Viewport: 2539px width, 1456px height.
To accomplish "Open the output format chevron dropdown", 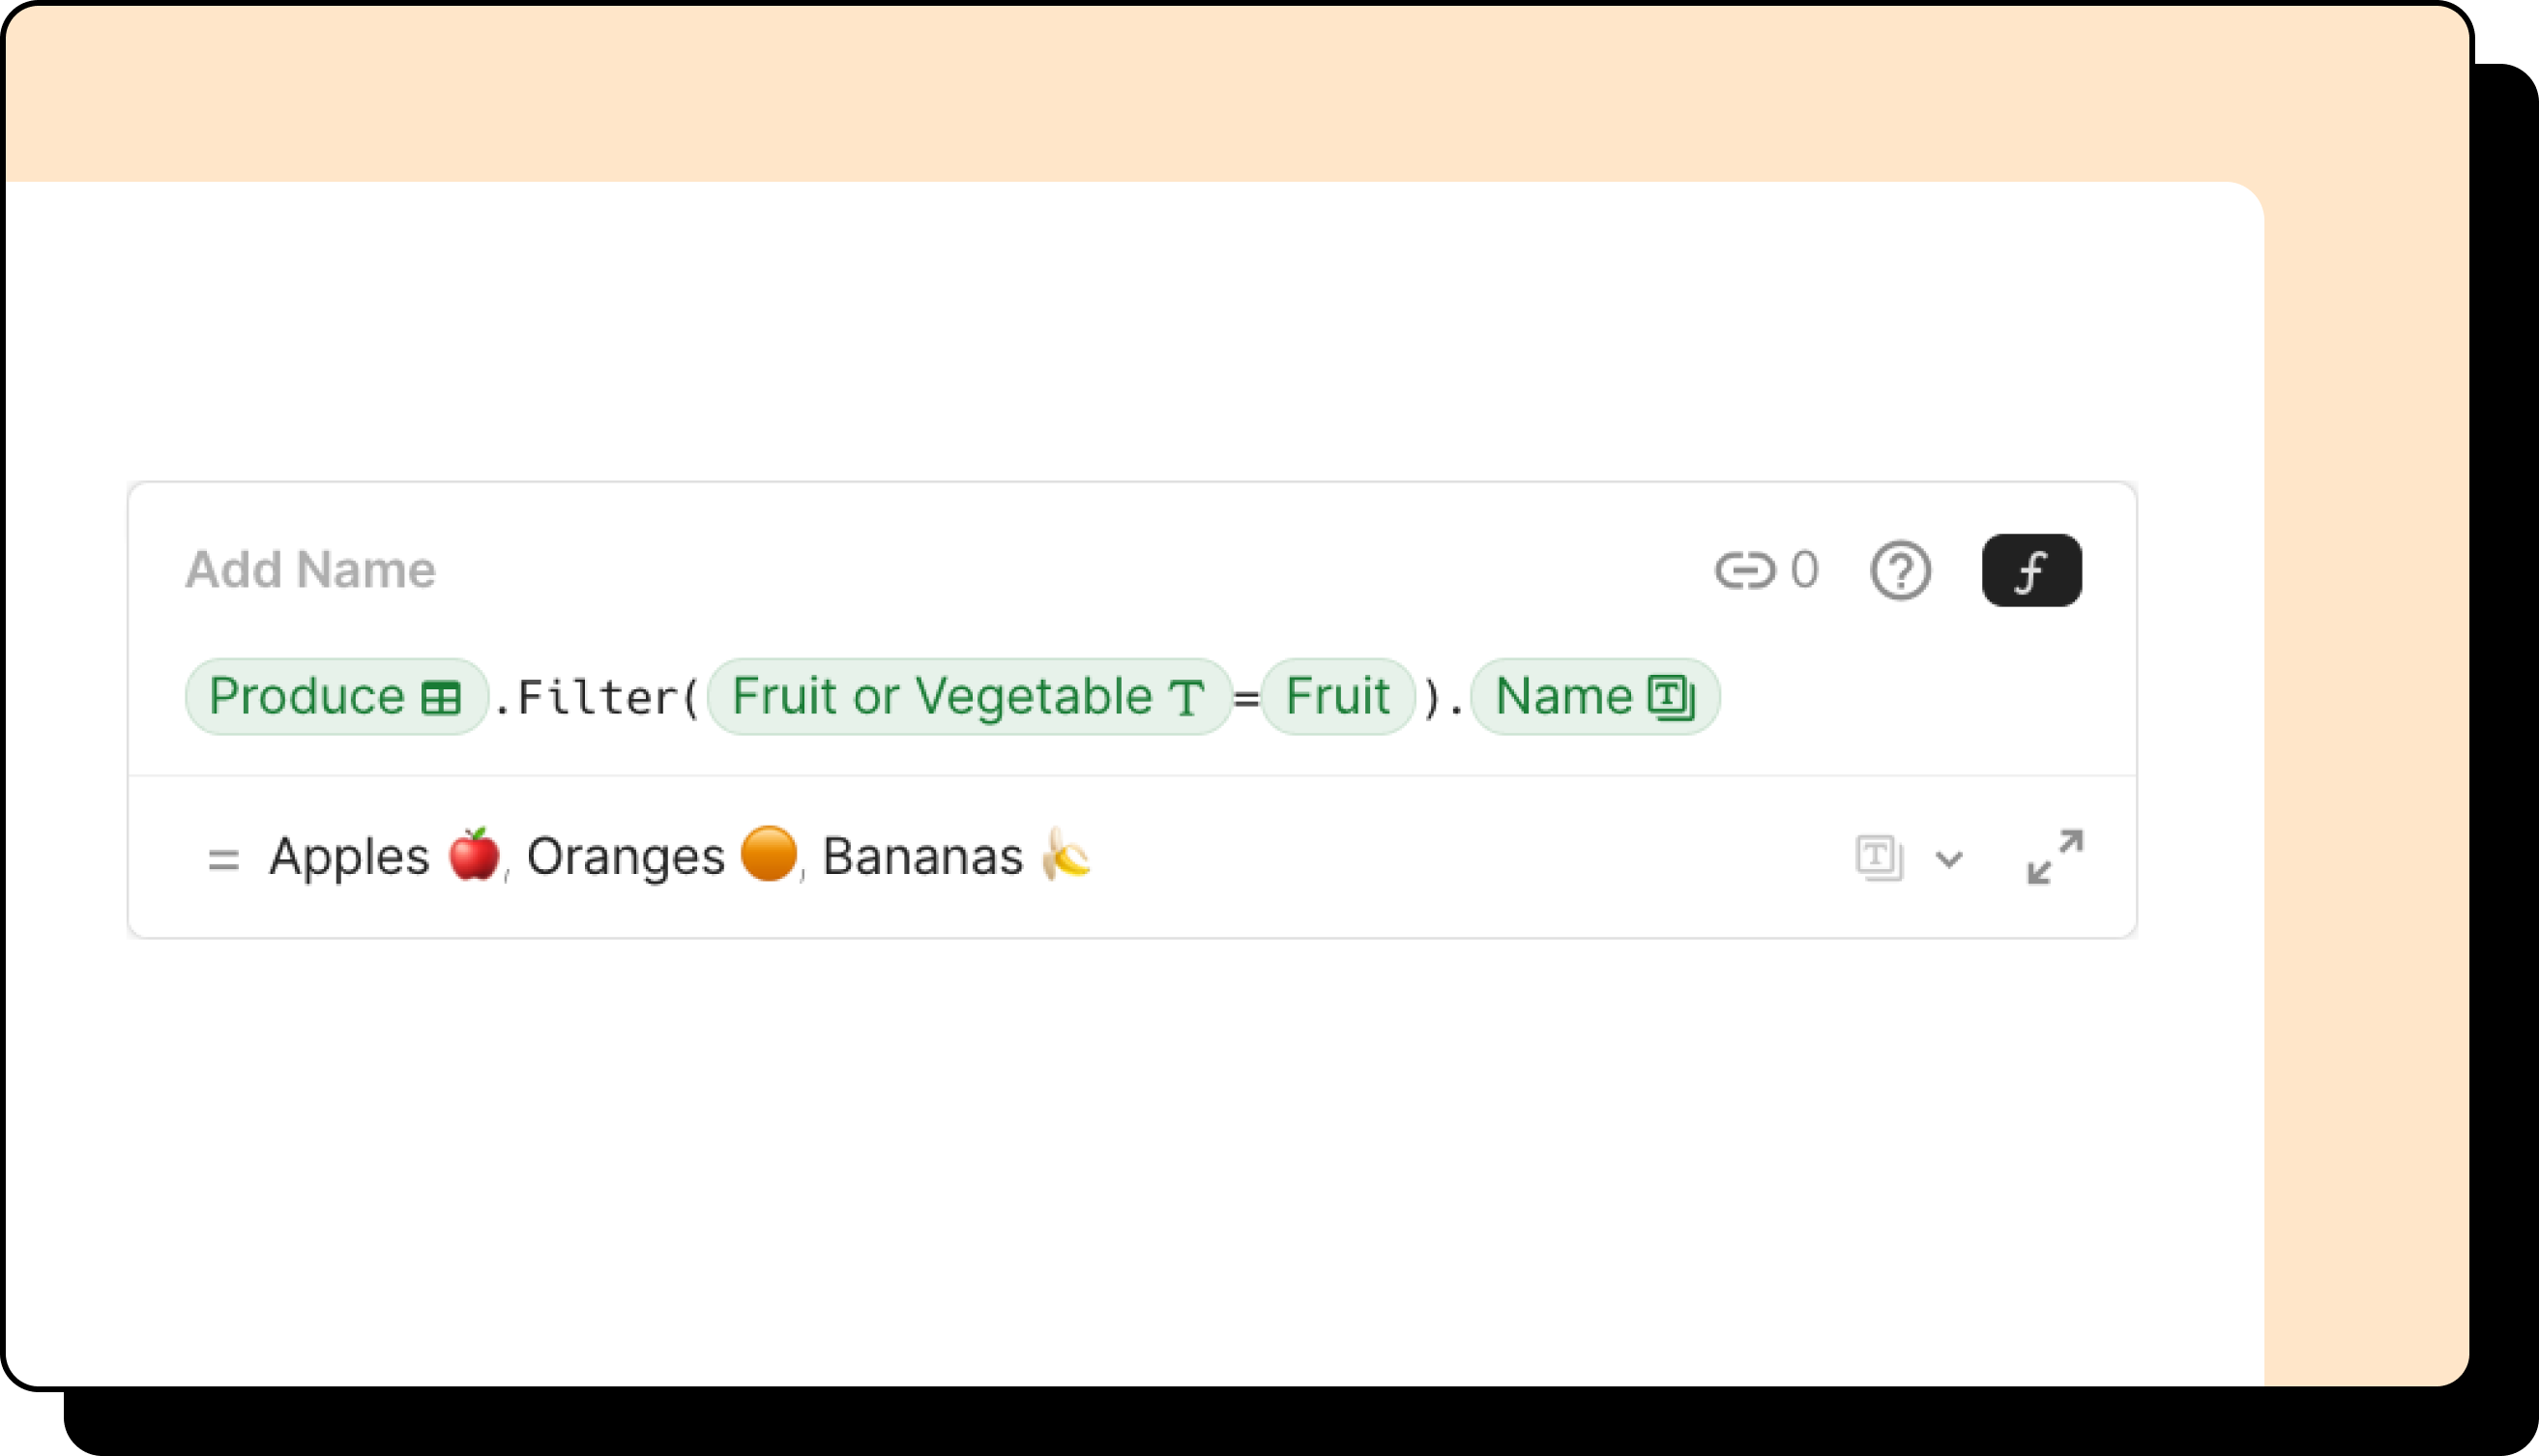I will [x=1948, y=859].
